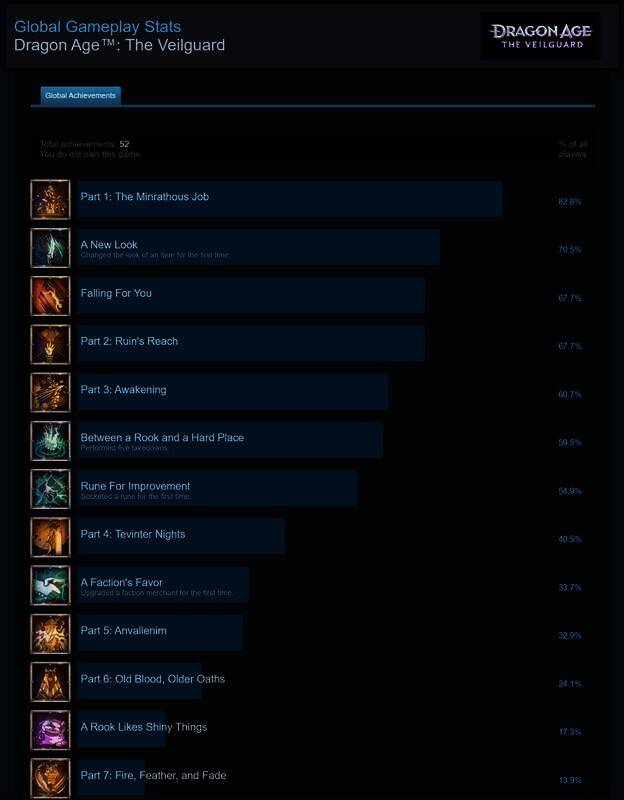The width and height of the screenshot is (624, 800).
Task: Click the Part 1: The Minrathous Job progress bar
Action: [290, 199]
